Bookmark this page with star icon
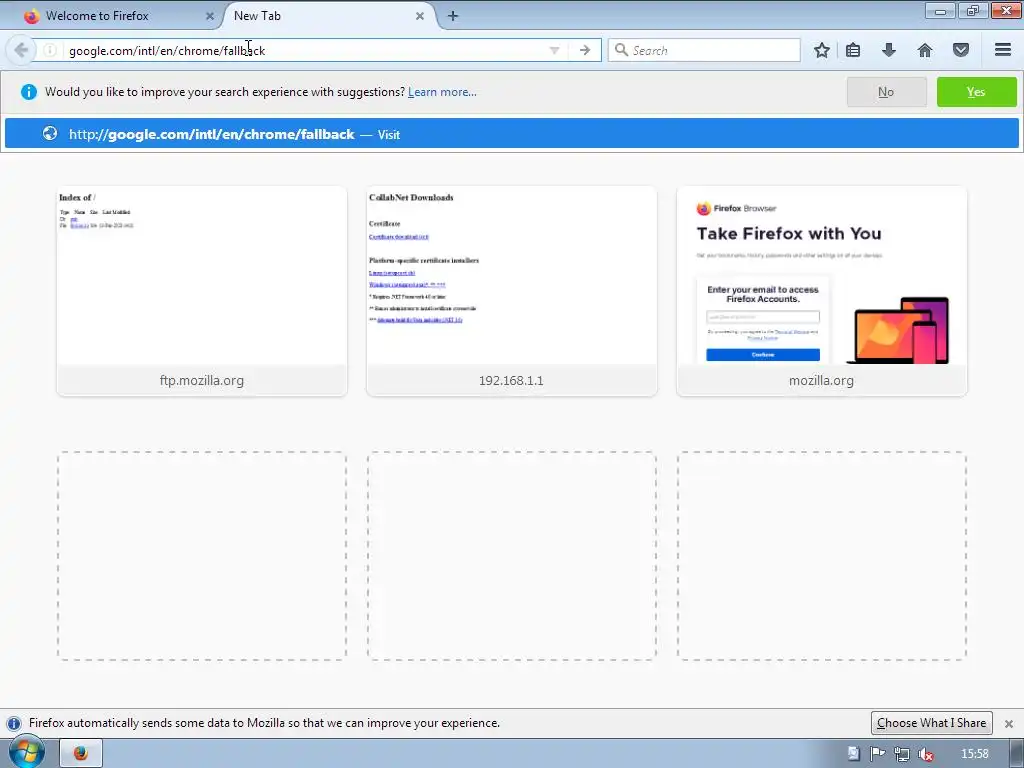This screenshot has height=768, width=1024. [x=822, y=50]
